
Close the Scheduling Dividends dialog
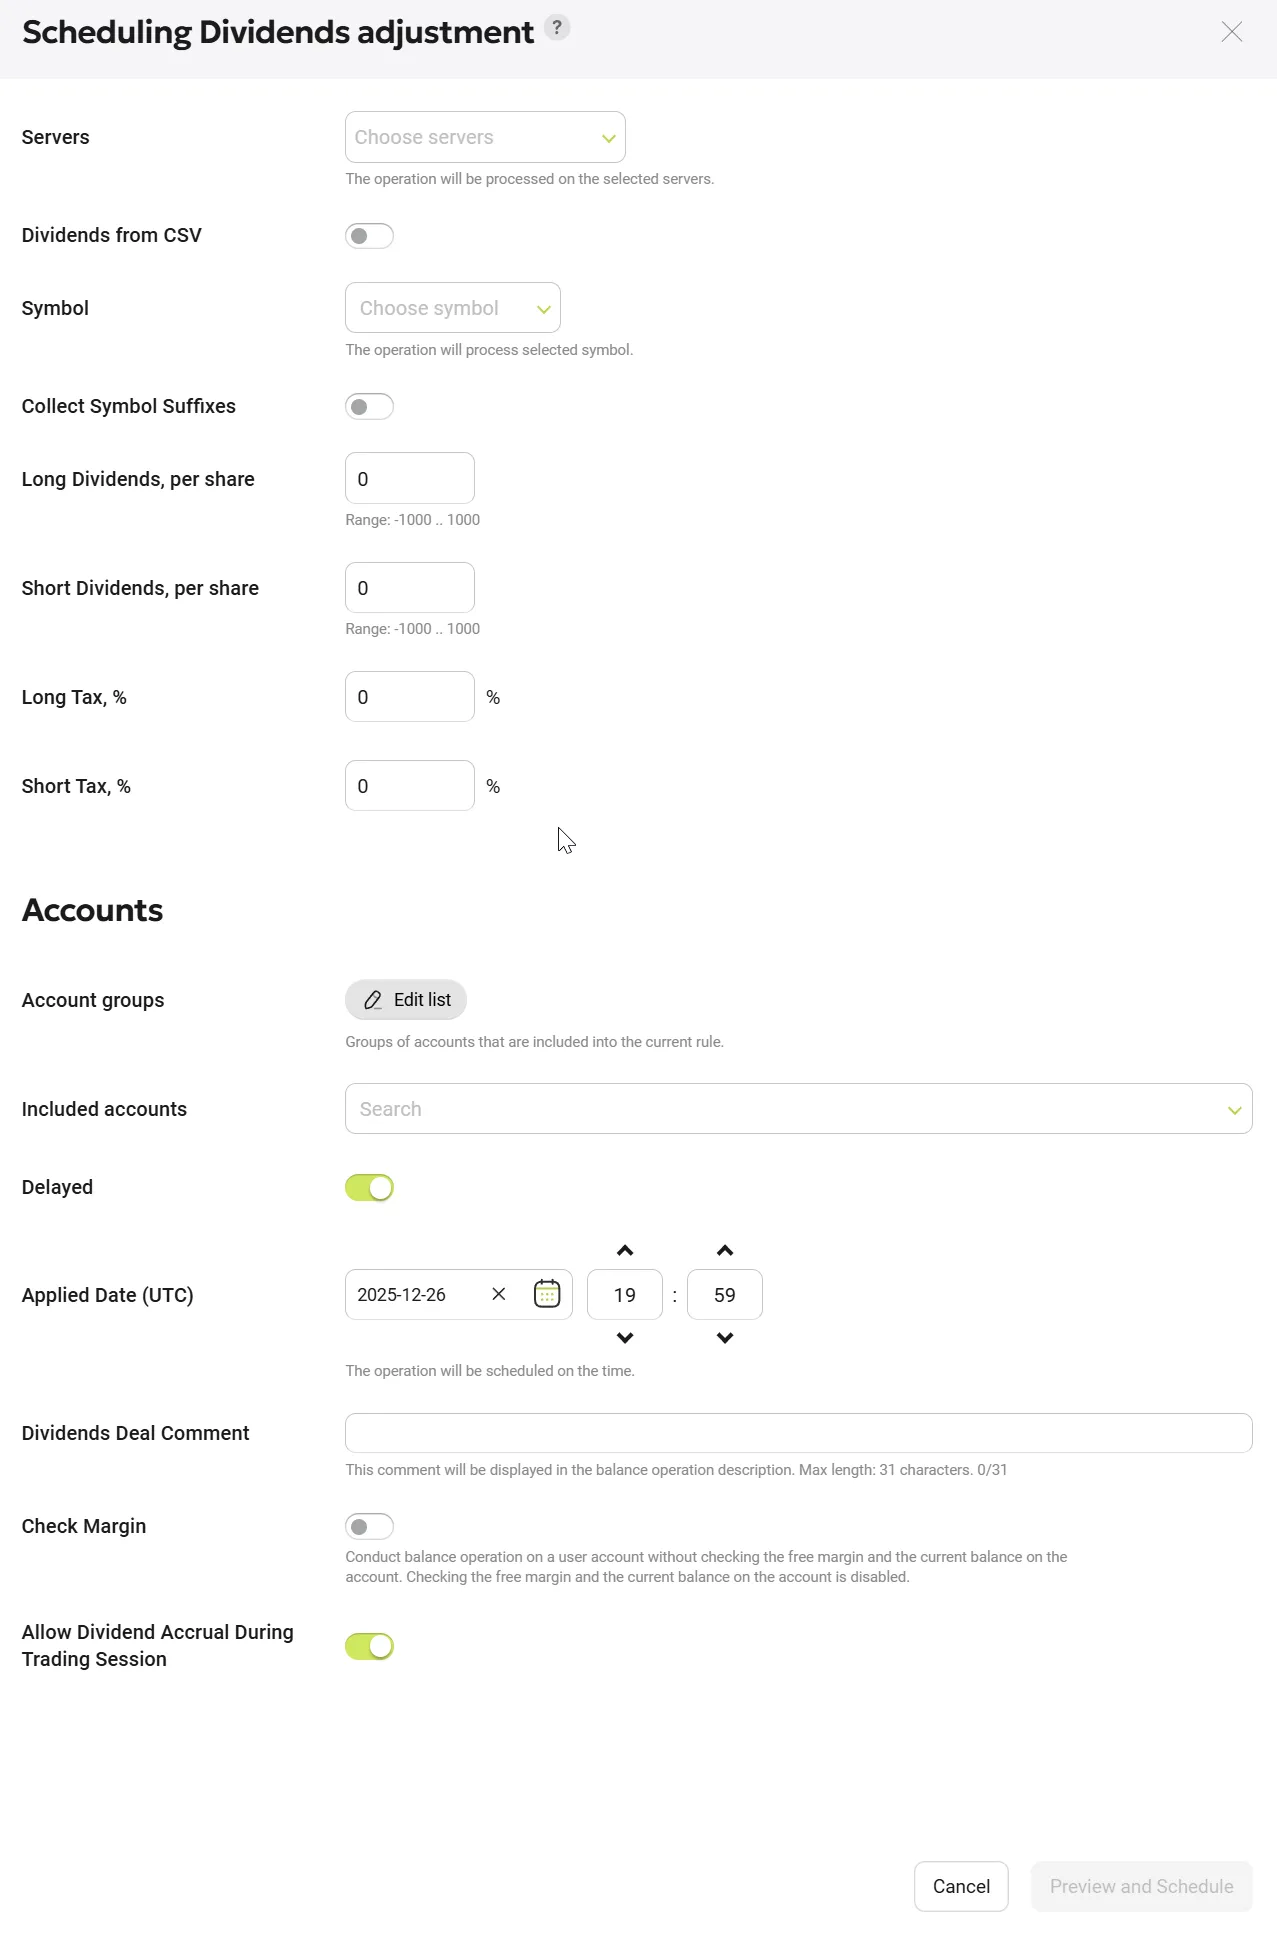(x=1231, y=32)
